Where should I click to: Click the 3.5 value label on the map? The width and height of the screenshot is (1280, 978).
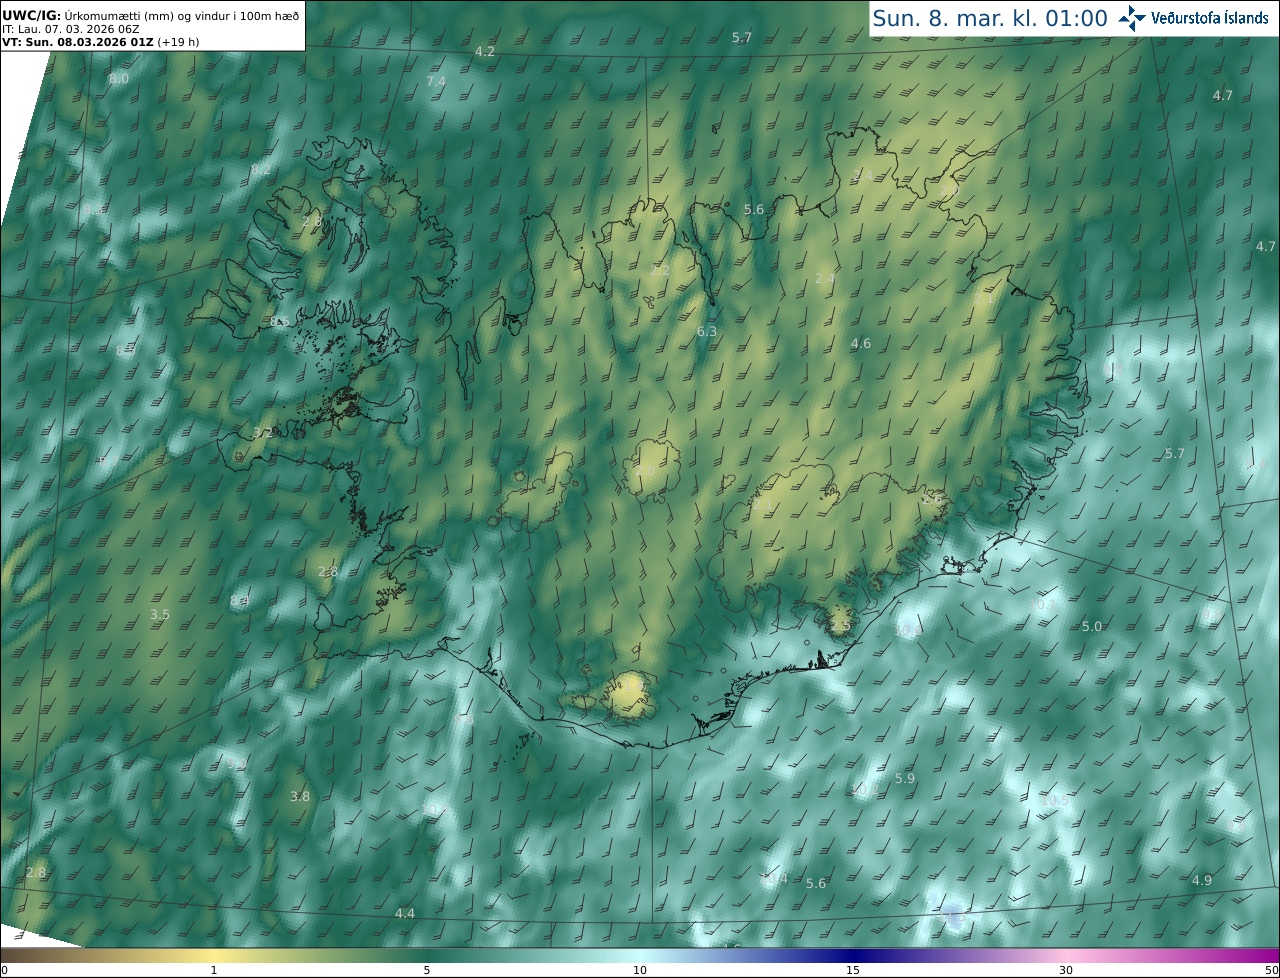pos(160,614)
